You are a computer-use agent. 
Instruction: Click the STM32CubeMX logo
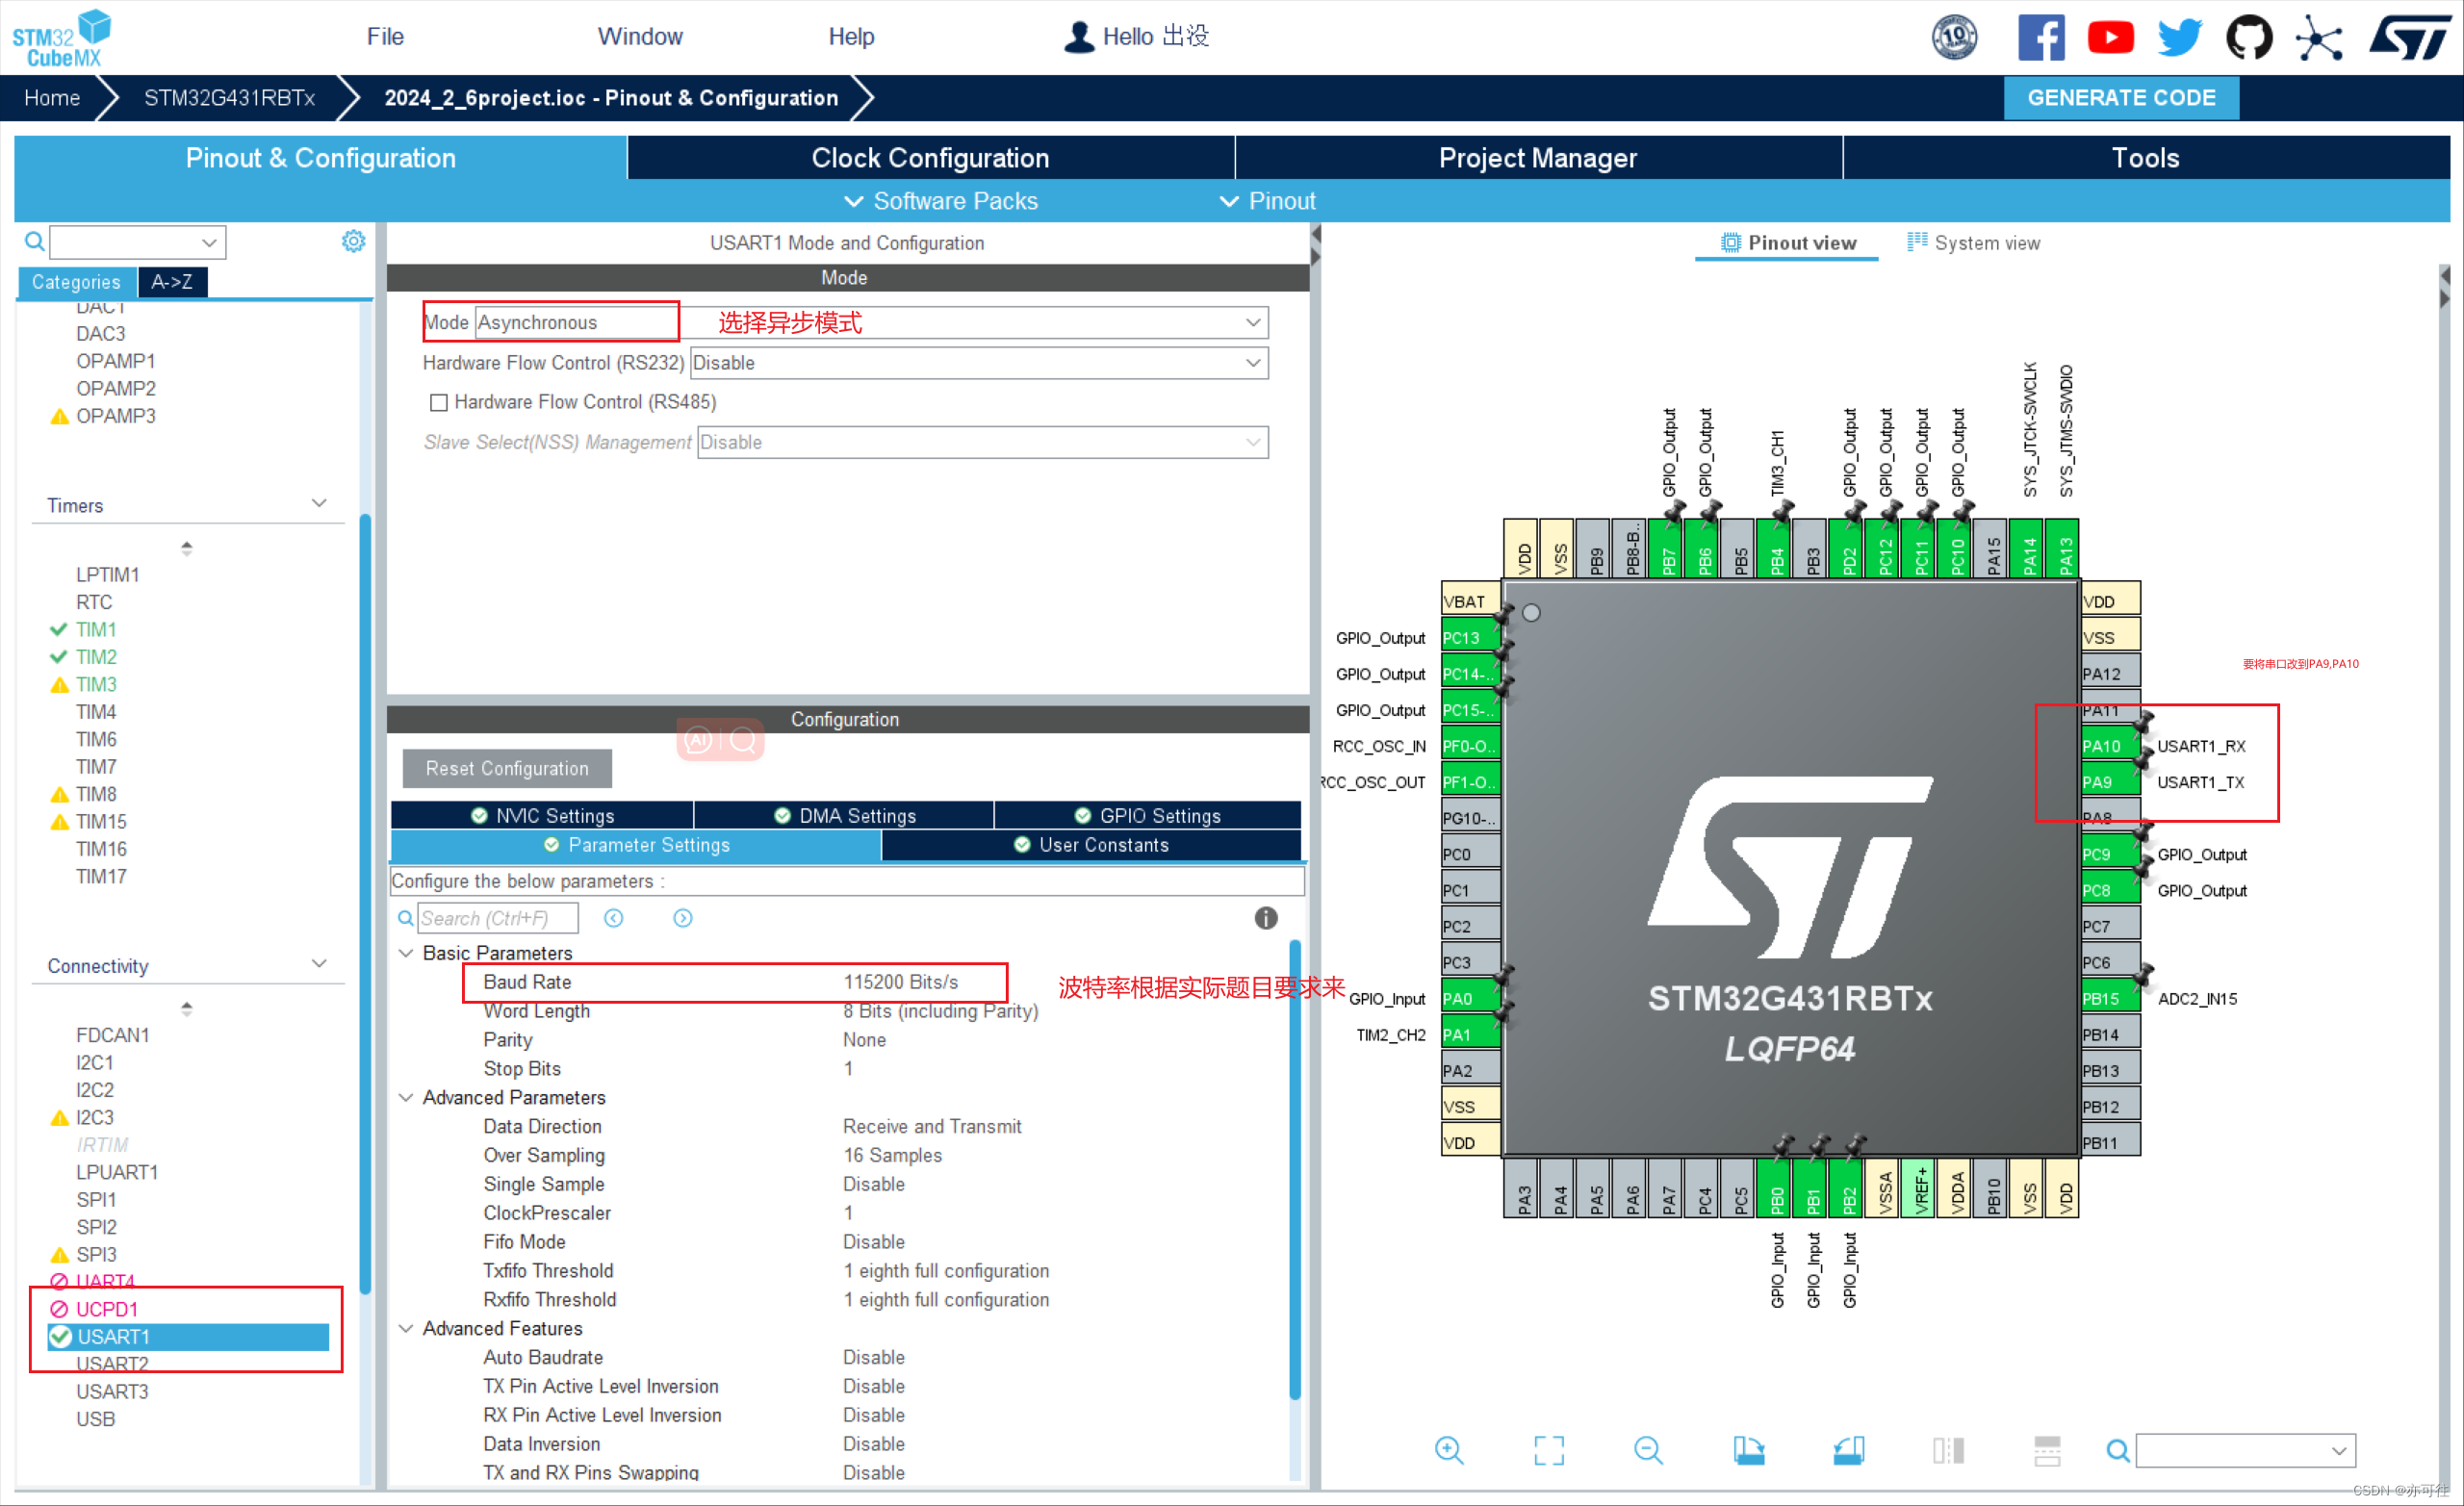point(62,38)
